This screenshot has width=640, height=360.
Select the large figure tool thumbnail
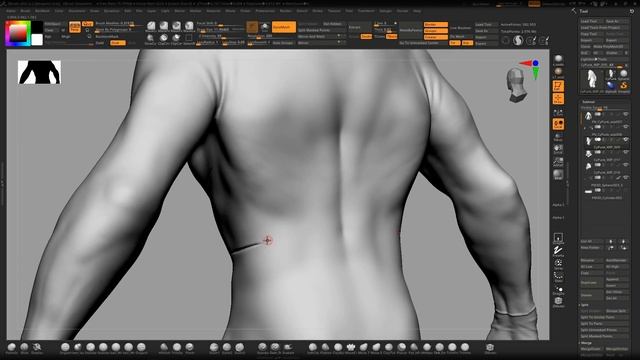click(592, 79)
